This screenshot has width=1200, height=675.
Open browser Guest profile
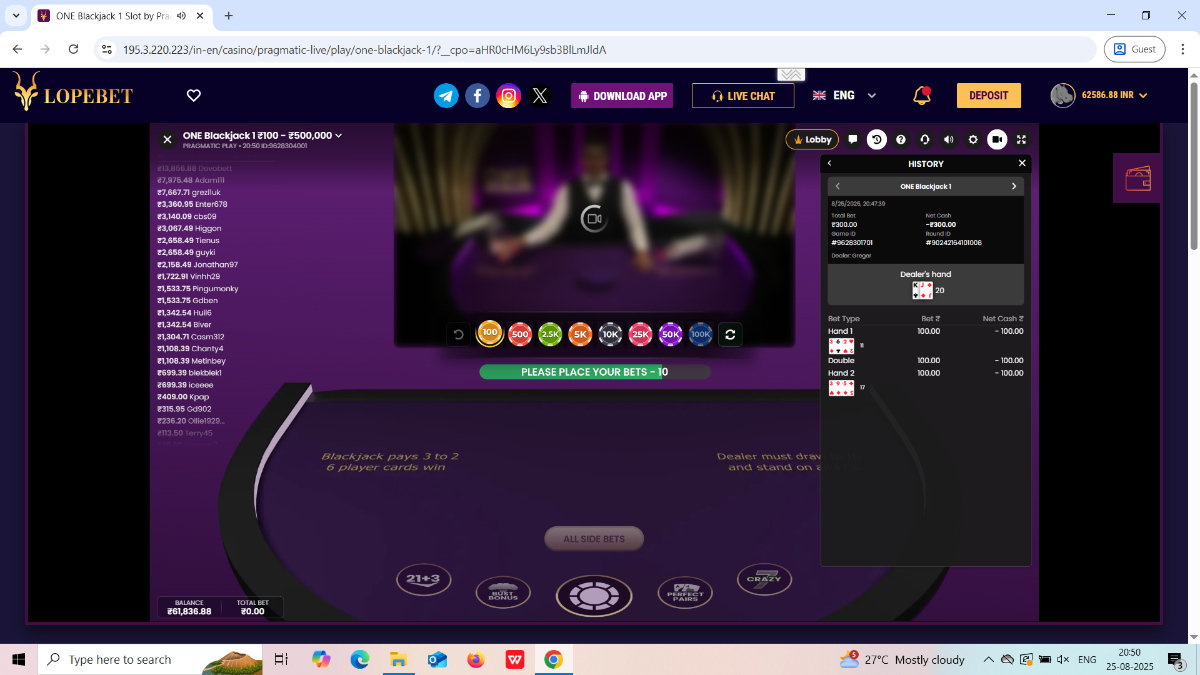1135,49
